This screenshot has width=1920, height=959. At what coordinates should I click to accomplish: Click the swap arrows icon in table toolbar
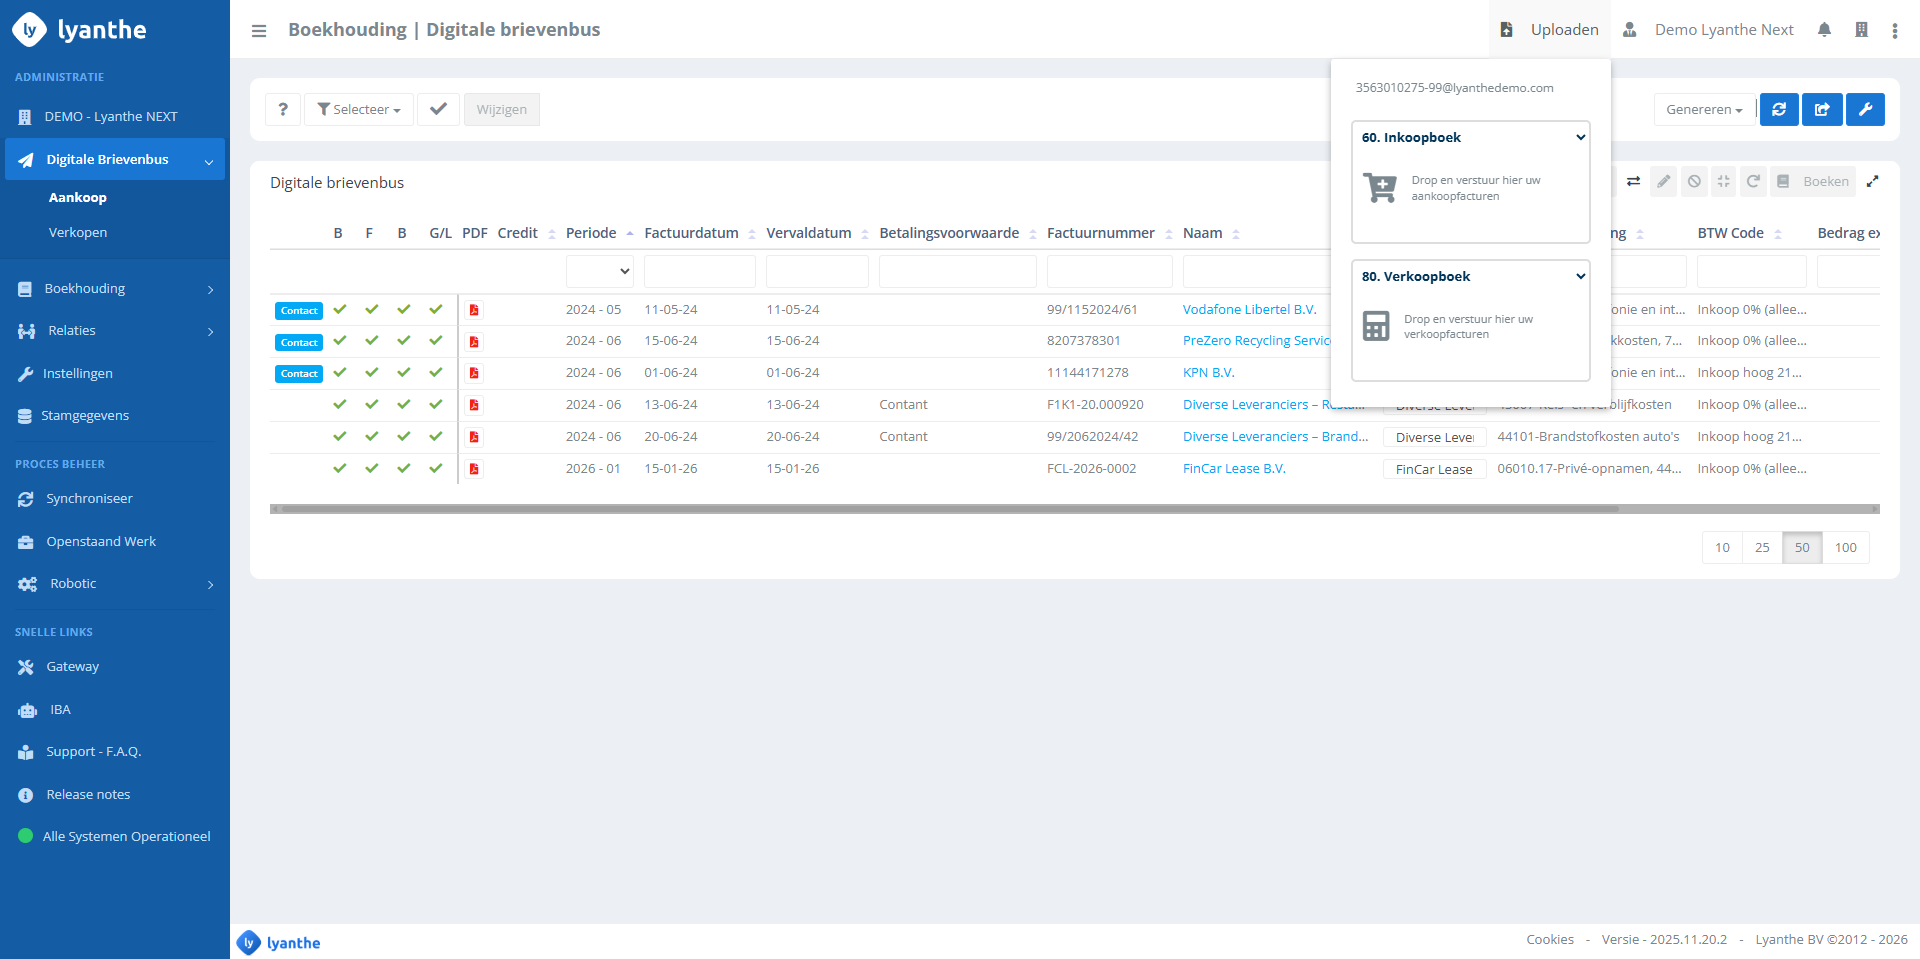click(x=1633, y=182)
